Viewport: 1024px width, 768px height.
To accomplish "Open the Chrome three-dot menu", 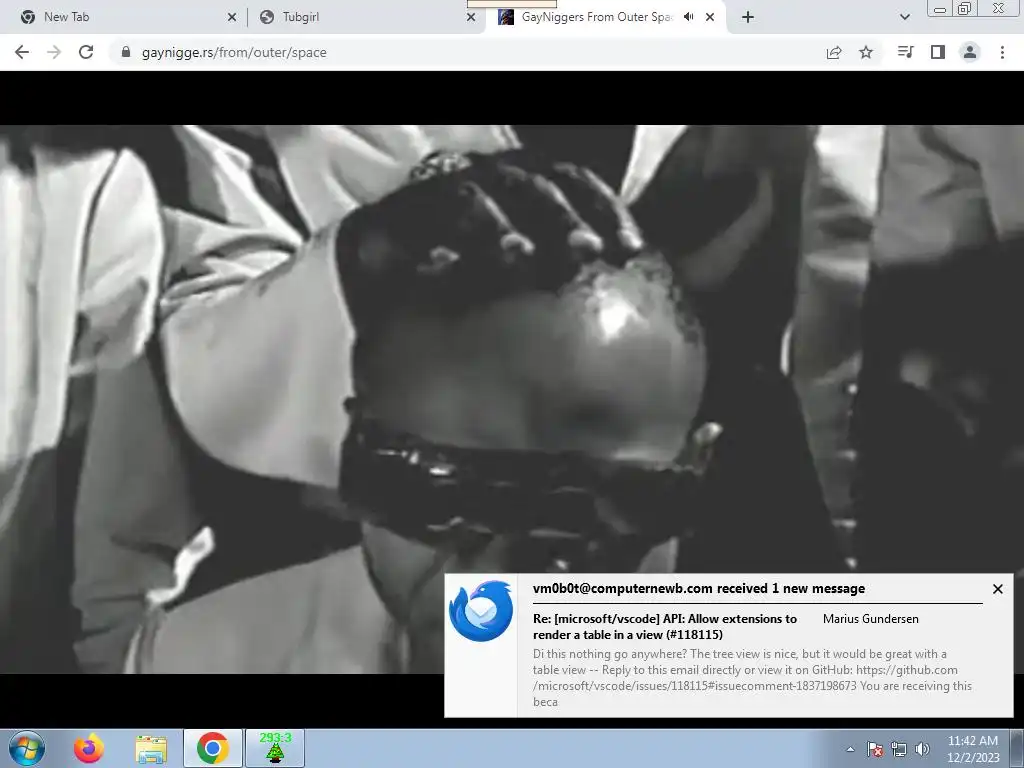I will coord(1002,52).
